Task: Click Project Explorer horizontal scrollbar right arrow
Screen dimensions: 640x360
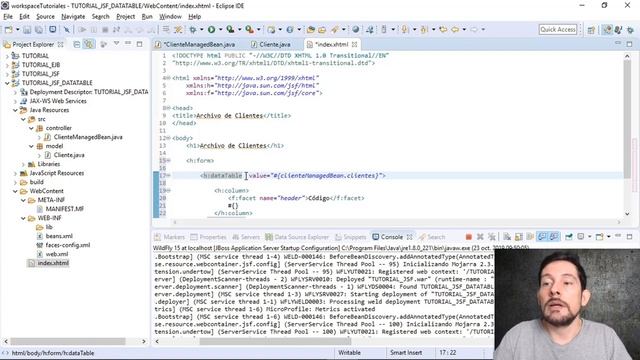Action: click(144, 341)
